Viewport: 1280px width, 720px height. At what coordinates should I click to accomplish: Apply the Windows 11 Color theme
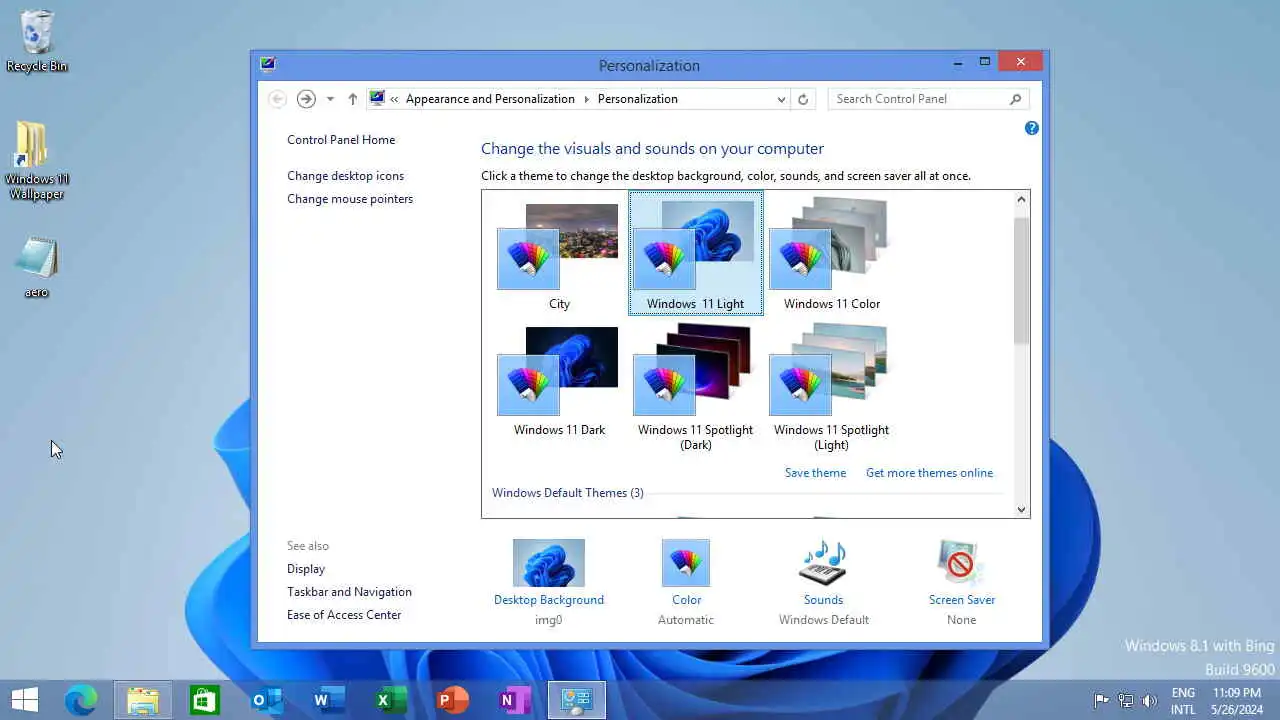click(831, 253)
